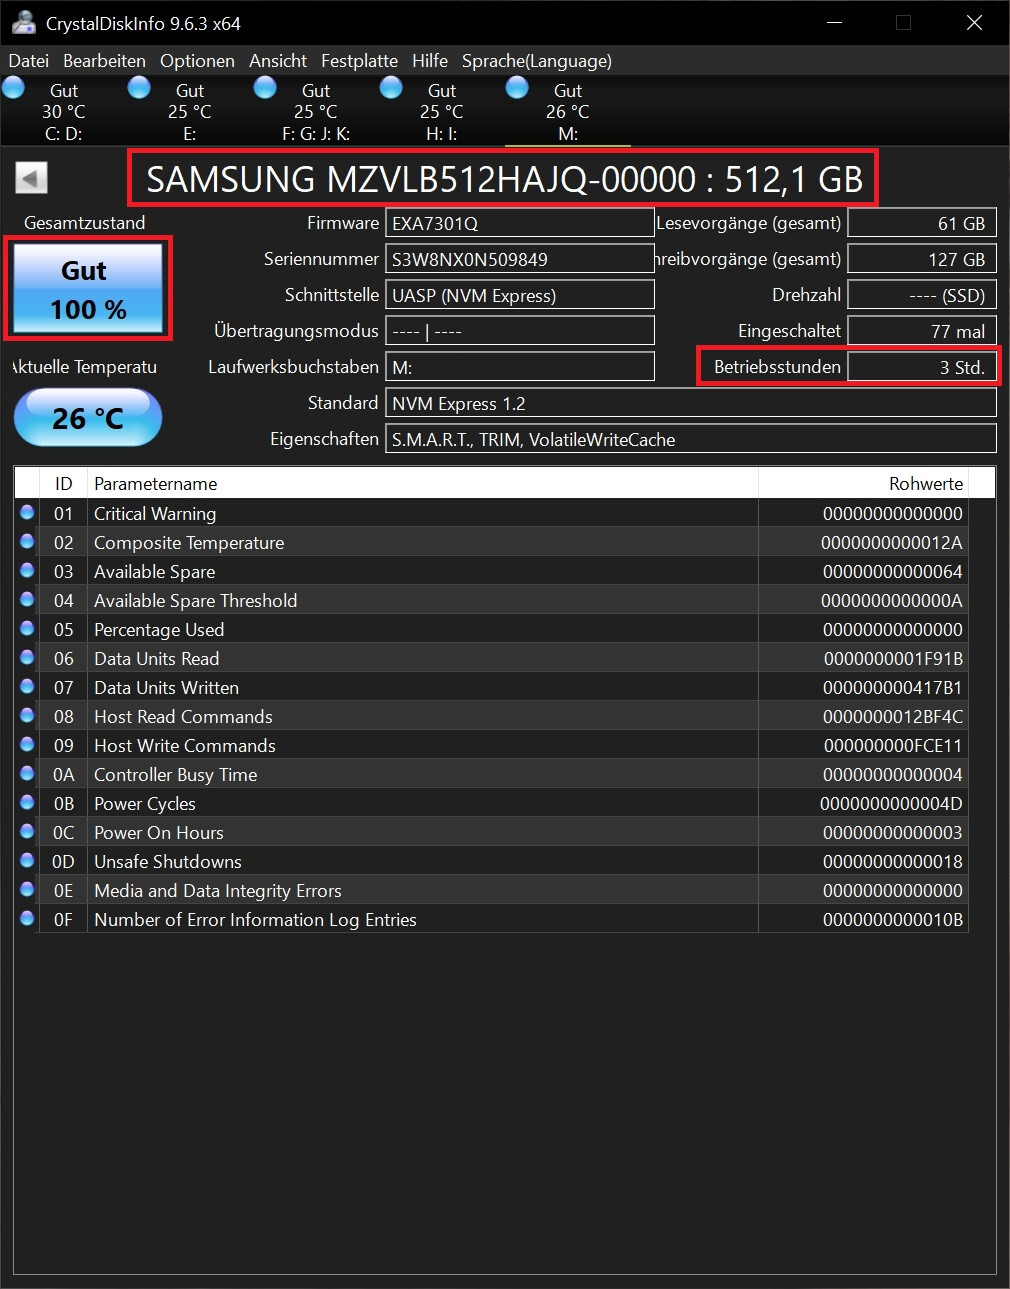Select the Critical Warning row

pyautogui.click(x=491, y=513)
